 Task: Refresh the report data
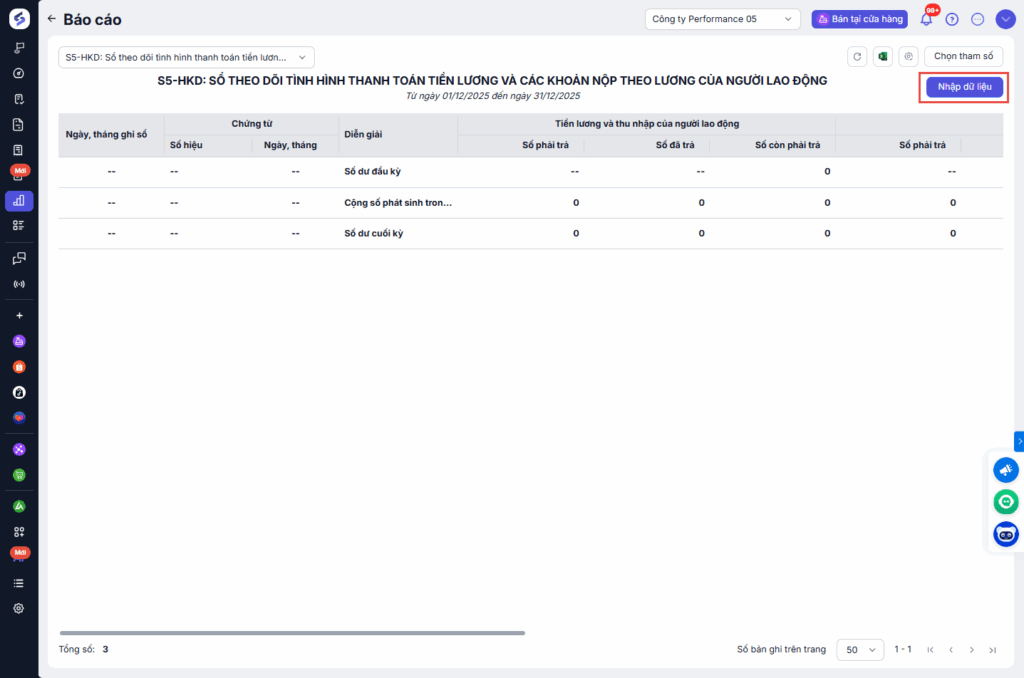pos(857,57)
